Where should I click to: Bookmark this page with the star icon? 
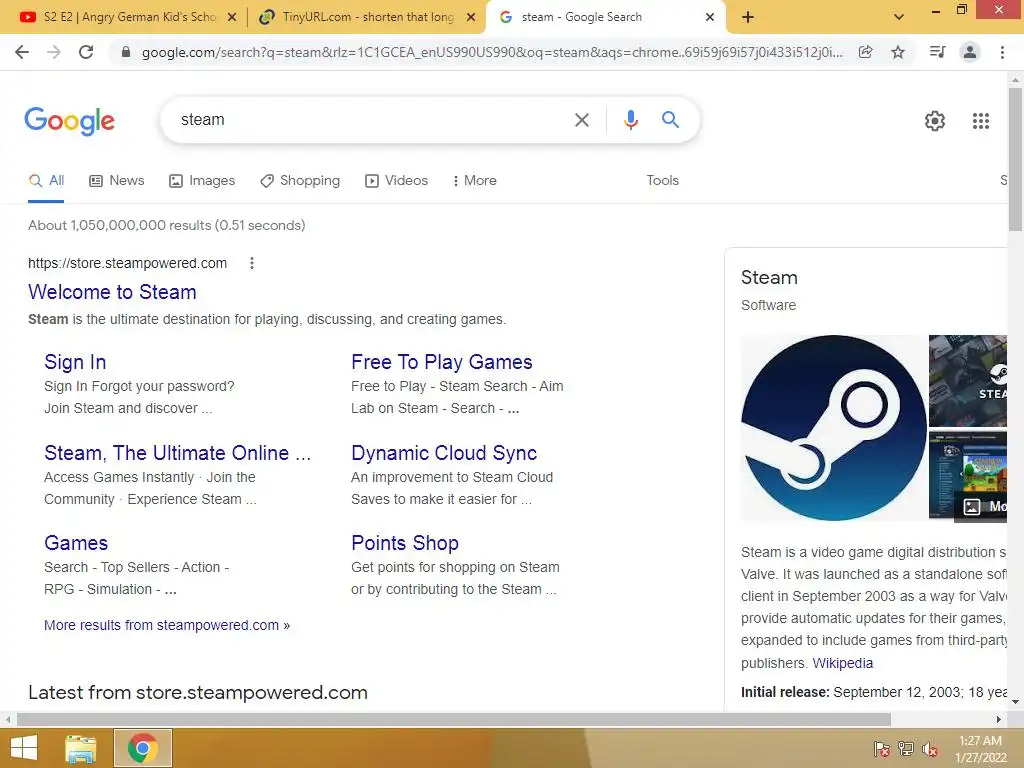point(898,52)
